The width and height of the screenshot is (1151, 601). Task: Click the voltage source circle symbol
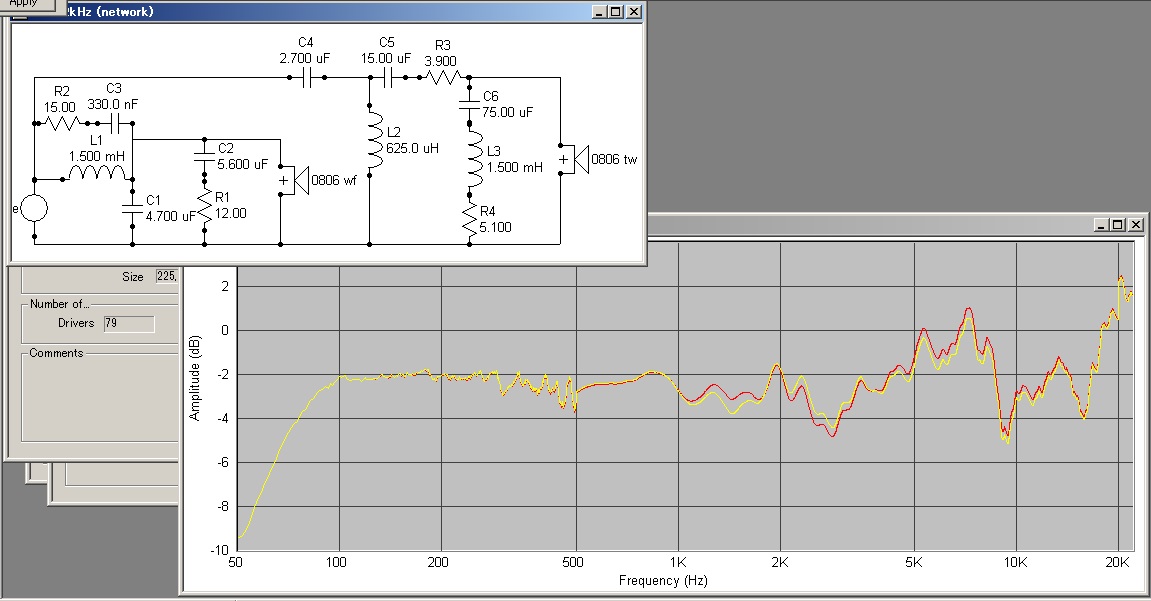[34, 208]
